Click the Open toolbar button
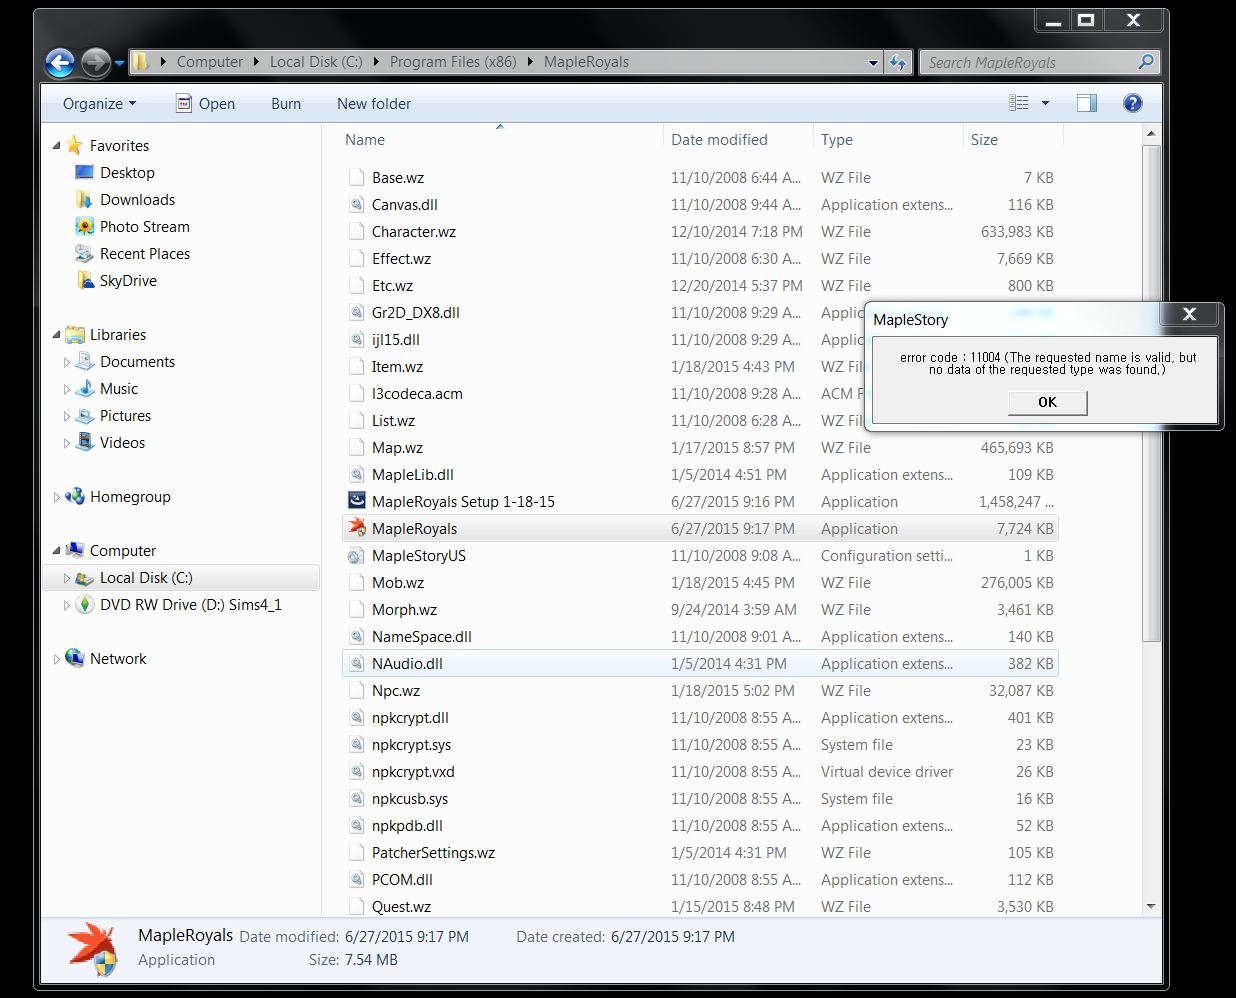 point(205,103)
